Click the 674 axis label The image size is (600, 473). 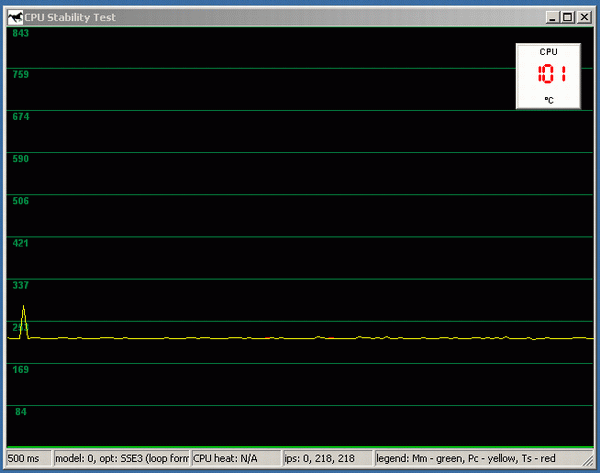[20, 117]
